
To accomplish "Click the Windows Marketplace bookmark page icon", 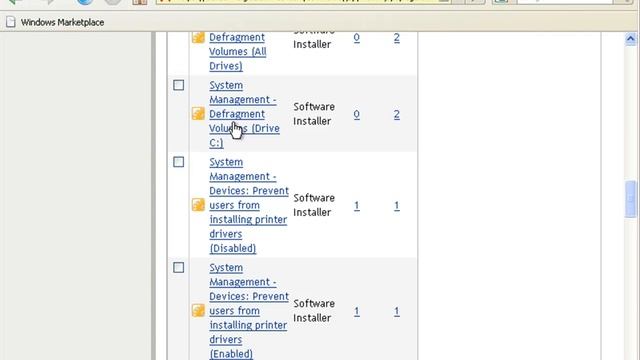I will [x=11, y=22].
